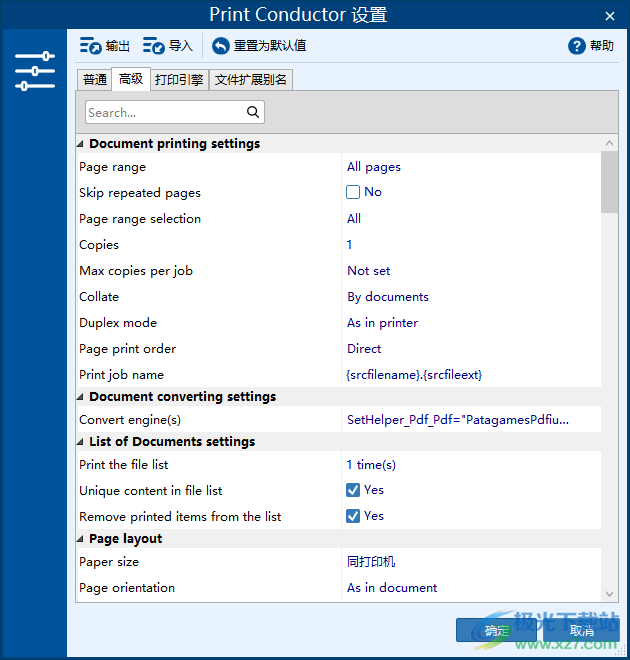Uncheck Unique content in file list
The image size is (630, 660).
pos(353,490)
